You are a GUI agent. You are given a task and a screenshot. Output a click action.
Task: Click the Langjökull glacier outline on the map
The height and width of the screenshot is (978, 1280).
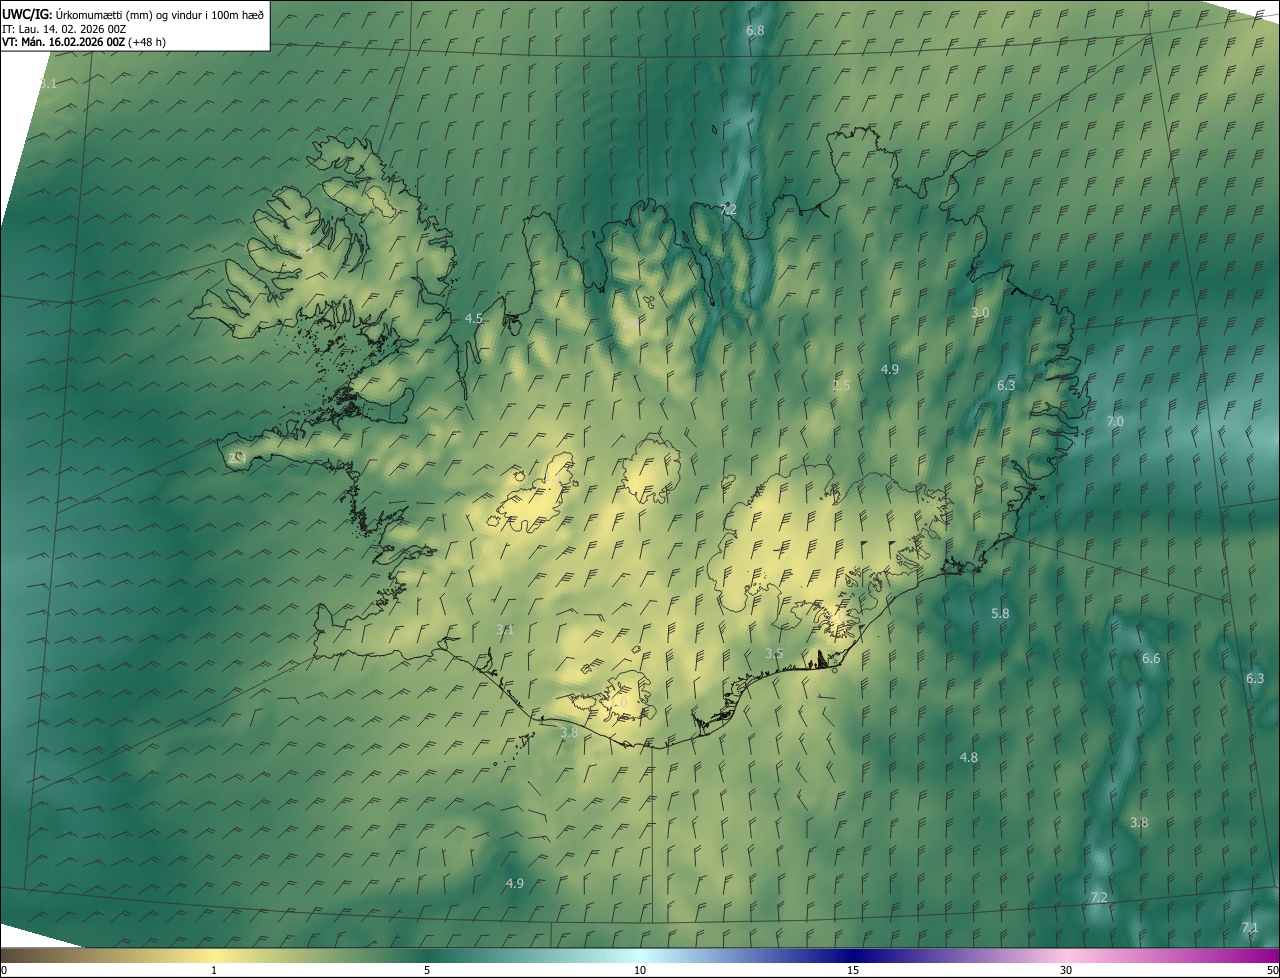tap(533, 494)
